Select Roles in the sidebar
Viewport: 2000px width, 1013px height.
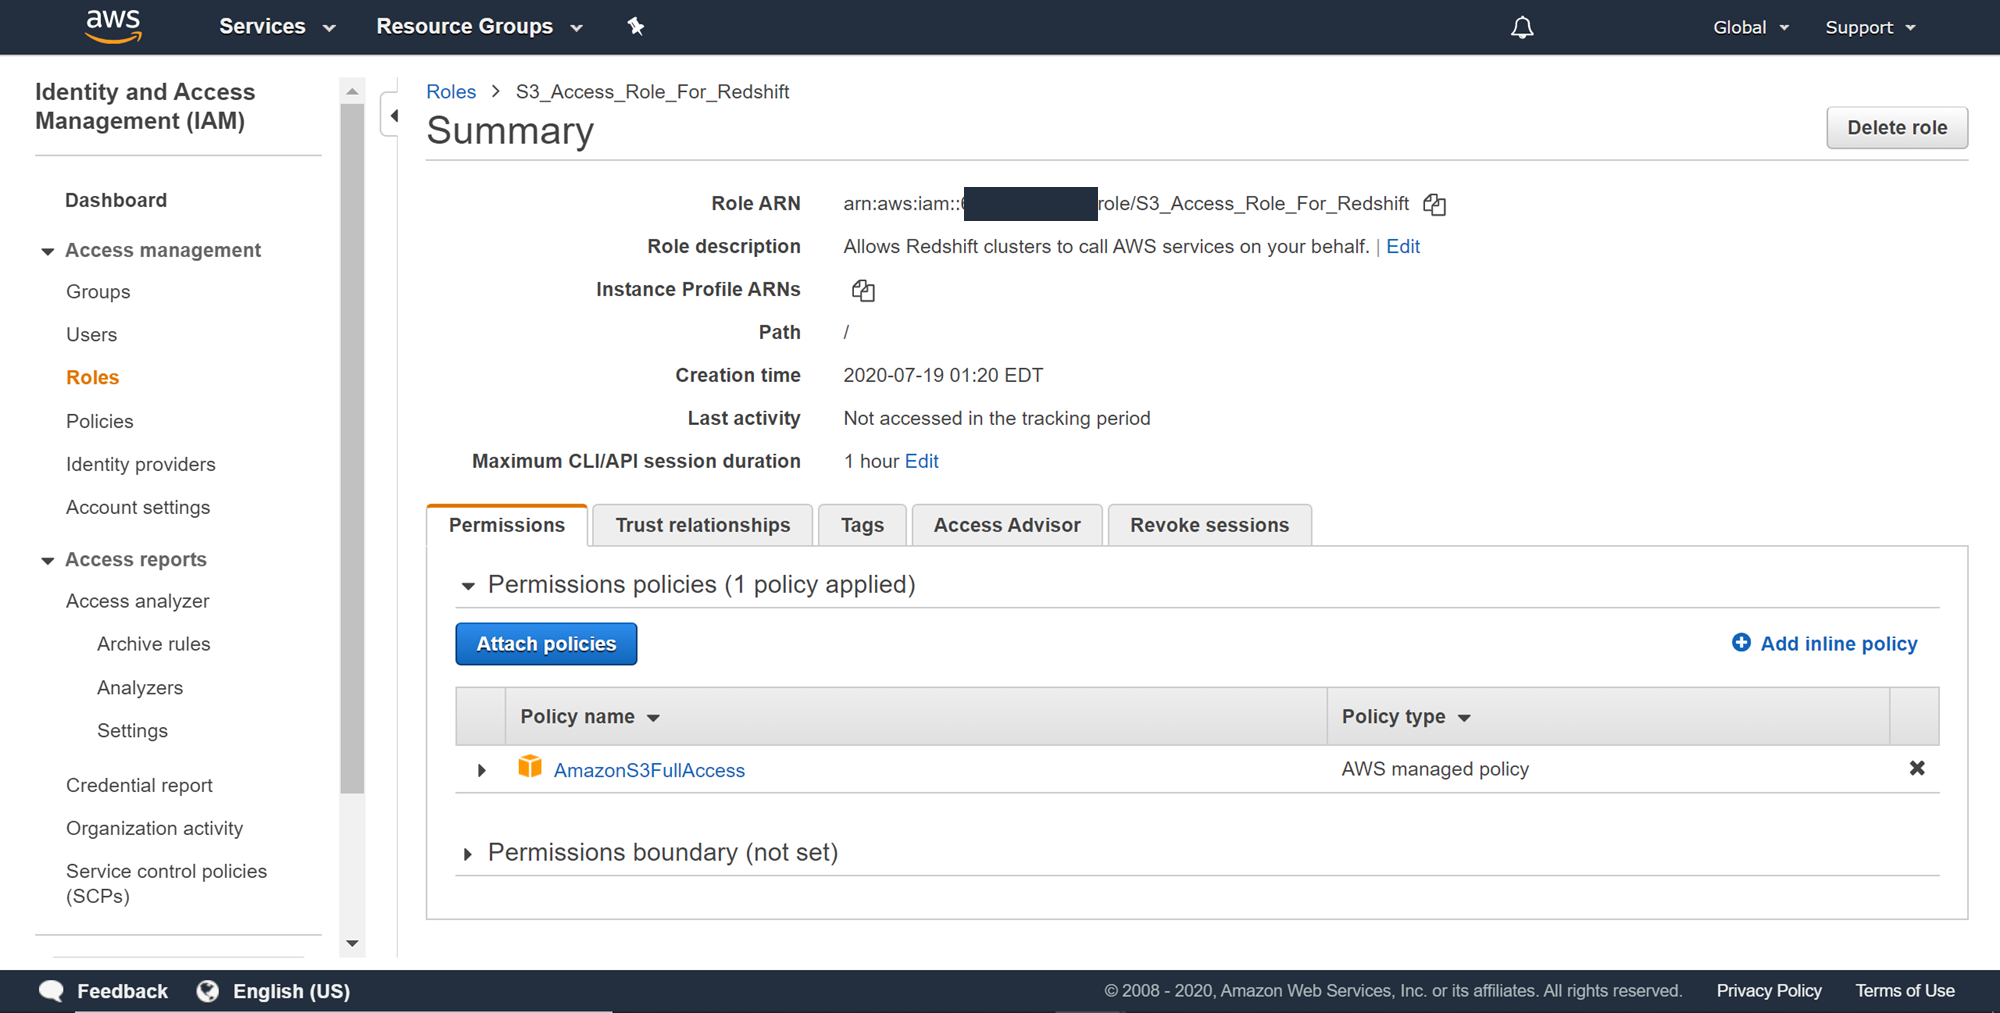point(92,378)
